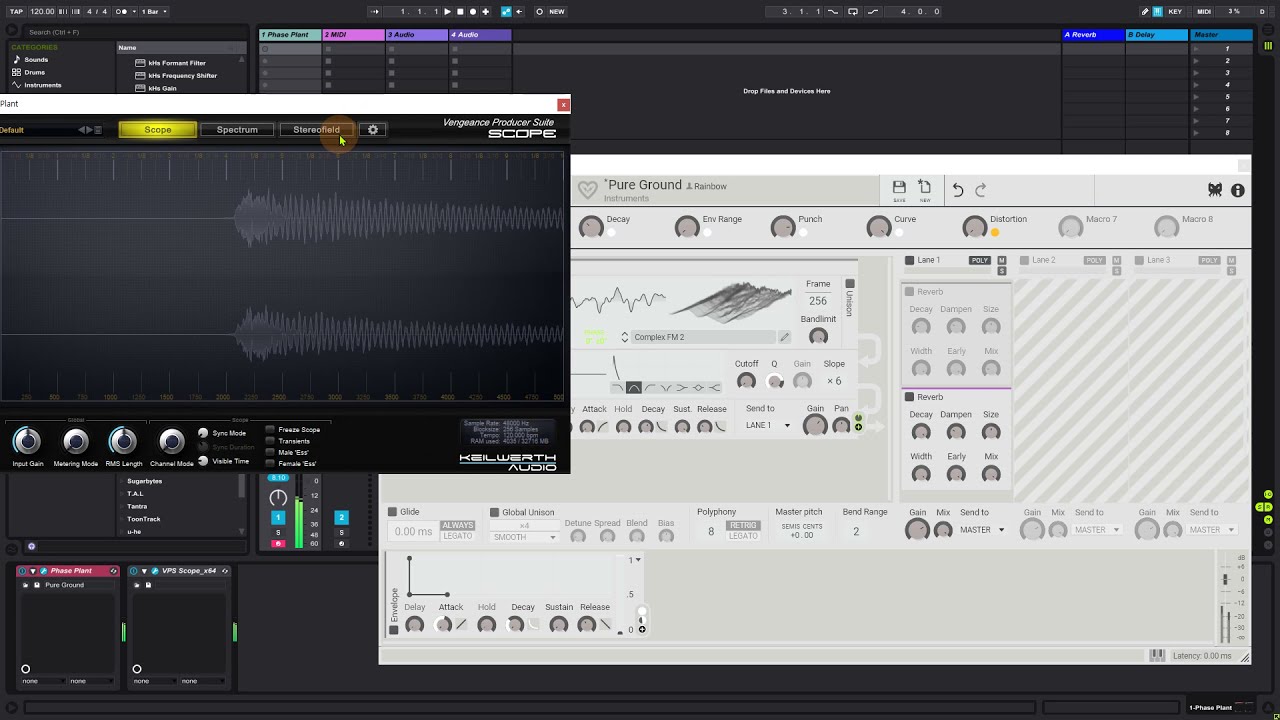The width and height of the screenshot is (1280, 720).
Task: Switch to the Stereofield tab
Action: [x=316, y=130]
